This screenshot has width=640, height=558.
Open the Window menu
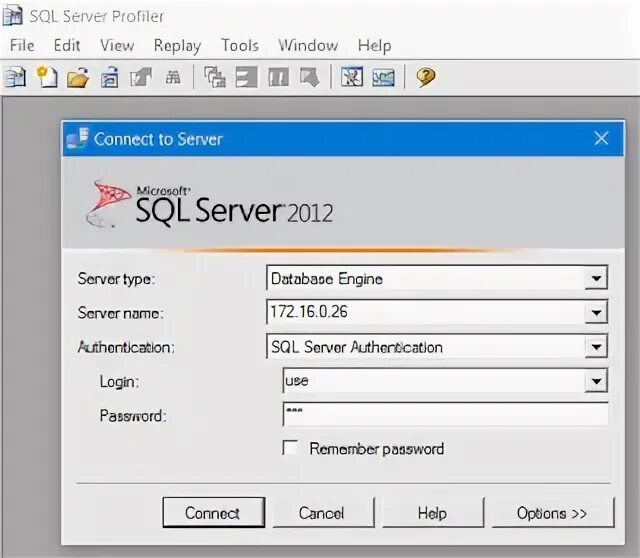[308, 45]
